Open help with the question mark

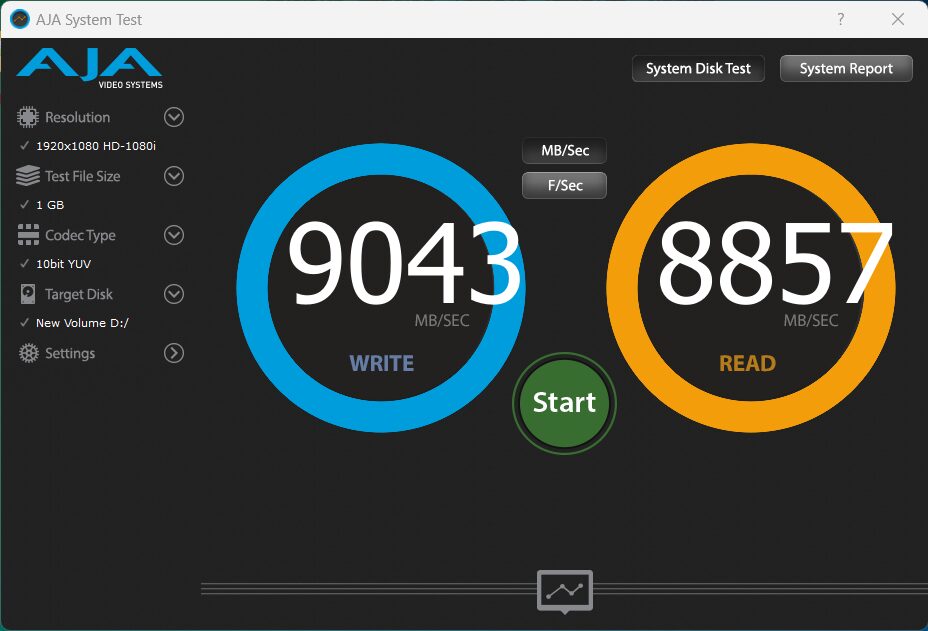pyautogui.click(x=840, y=20)
